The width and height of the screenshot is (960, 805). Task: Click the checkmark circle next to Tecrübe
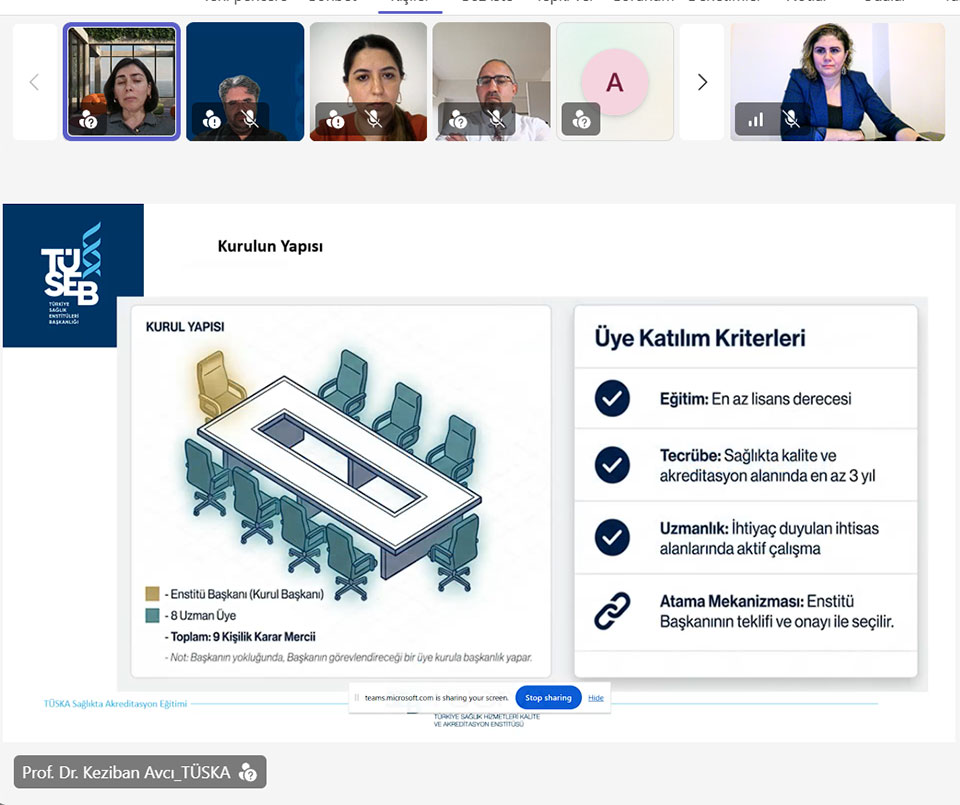coord(612,465)
